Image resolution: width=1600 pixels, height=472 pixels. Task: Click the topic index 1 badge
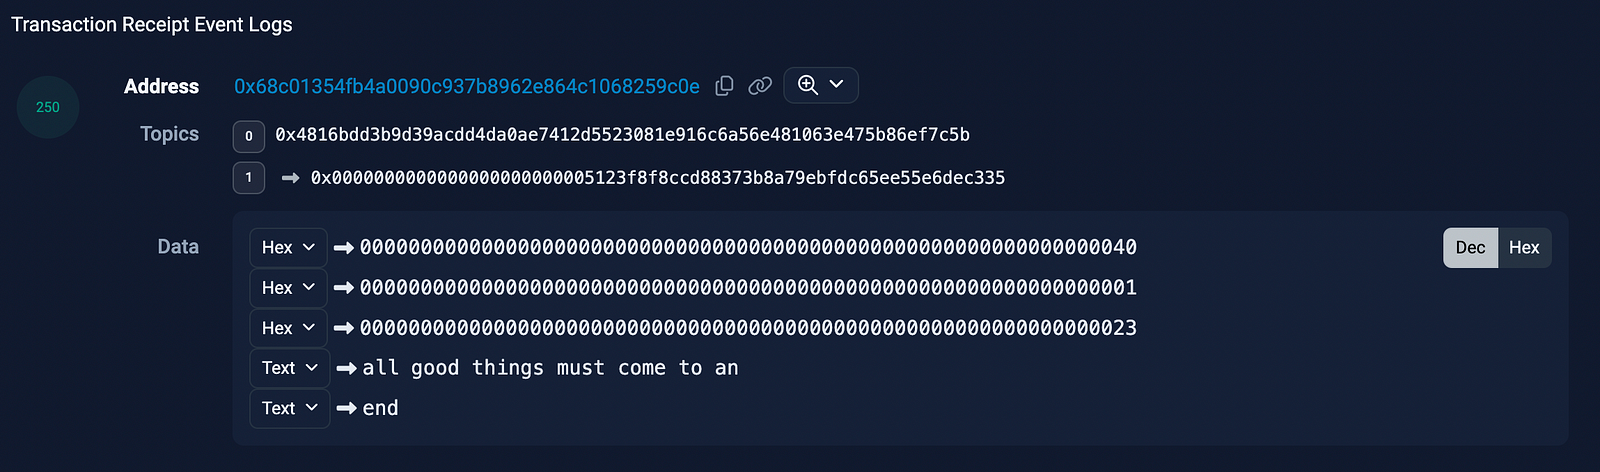(249, 178)
